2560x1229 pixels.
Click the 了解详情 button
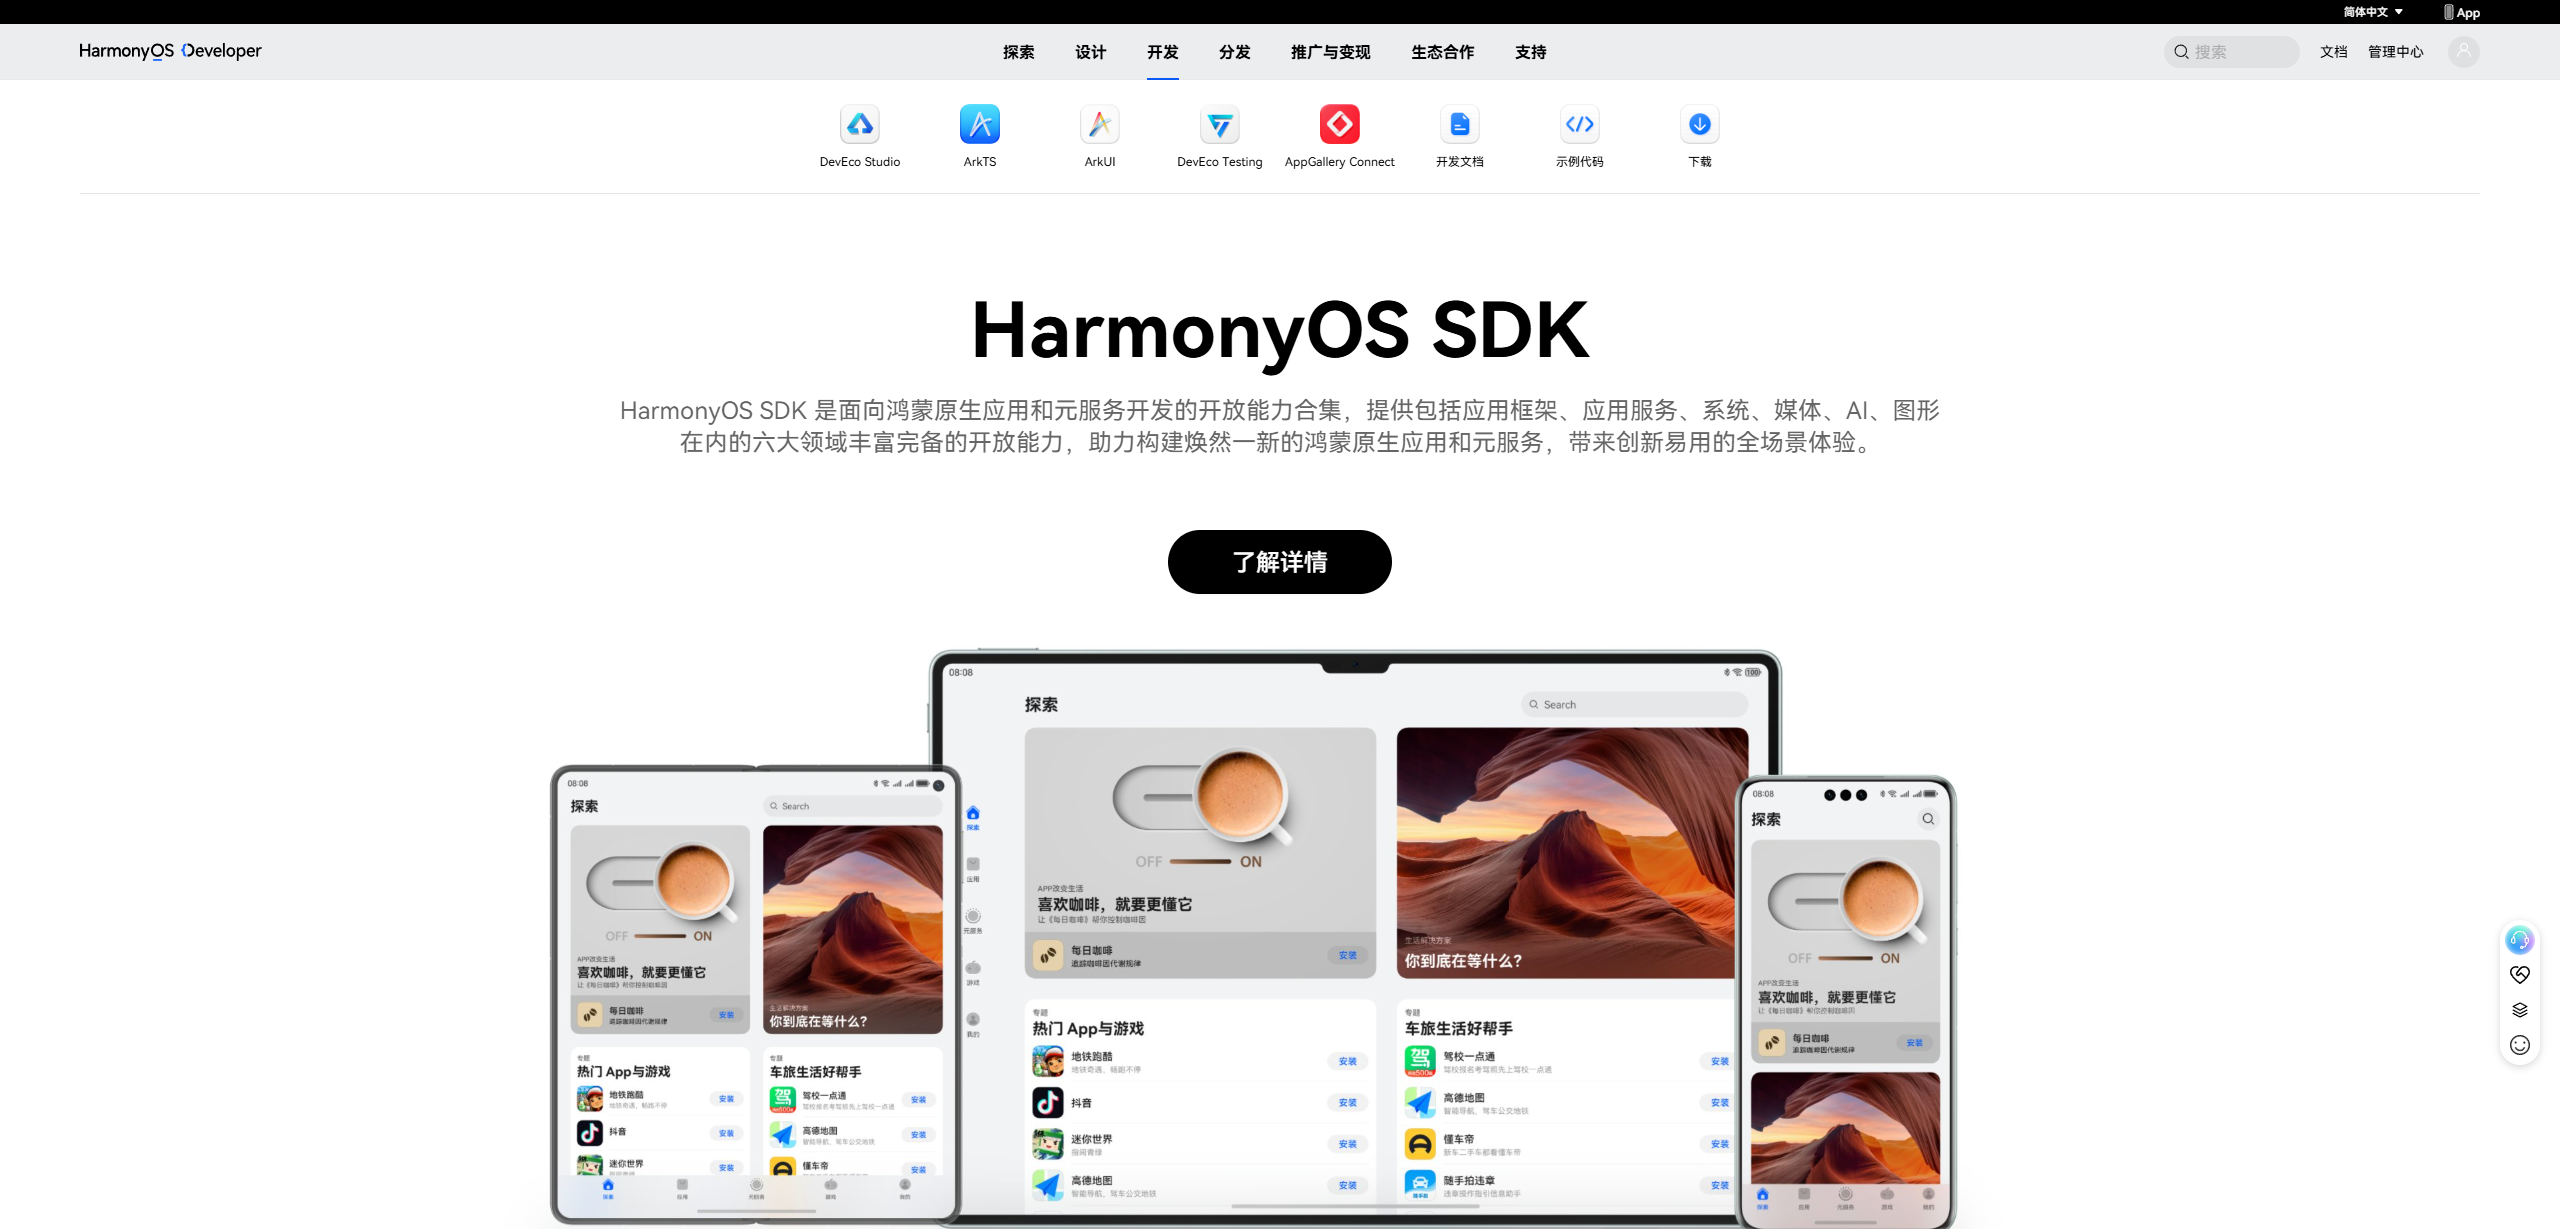tap(1279, 562)
